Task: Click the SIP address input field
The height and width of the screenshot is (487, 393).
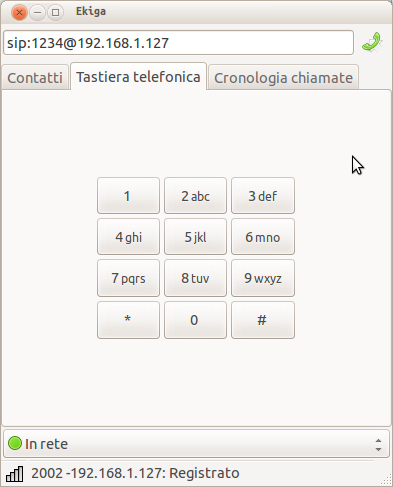Action: tap(178, 43)
